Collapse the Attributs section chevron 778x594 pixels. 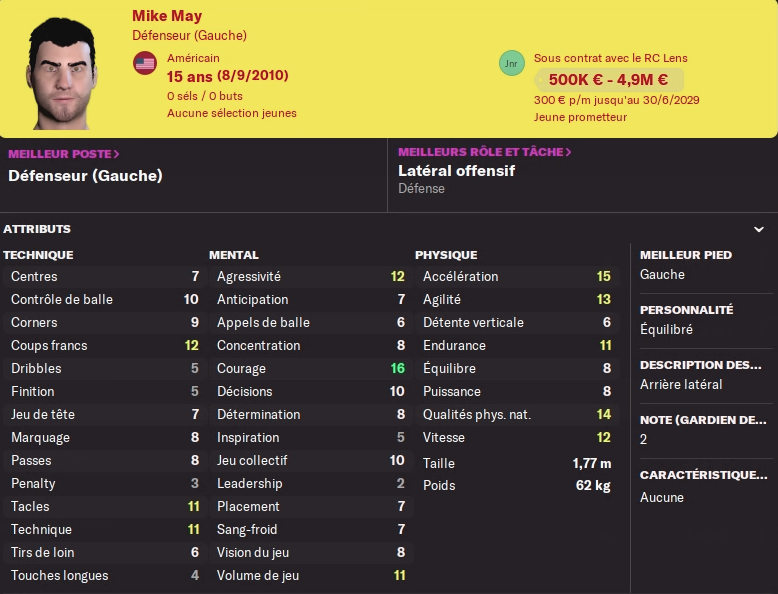759,229
